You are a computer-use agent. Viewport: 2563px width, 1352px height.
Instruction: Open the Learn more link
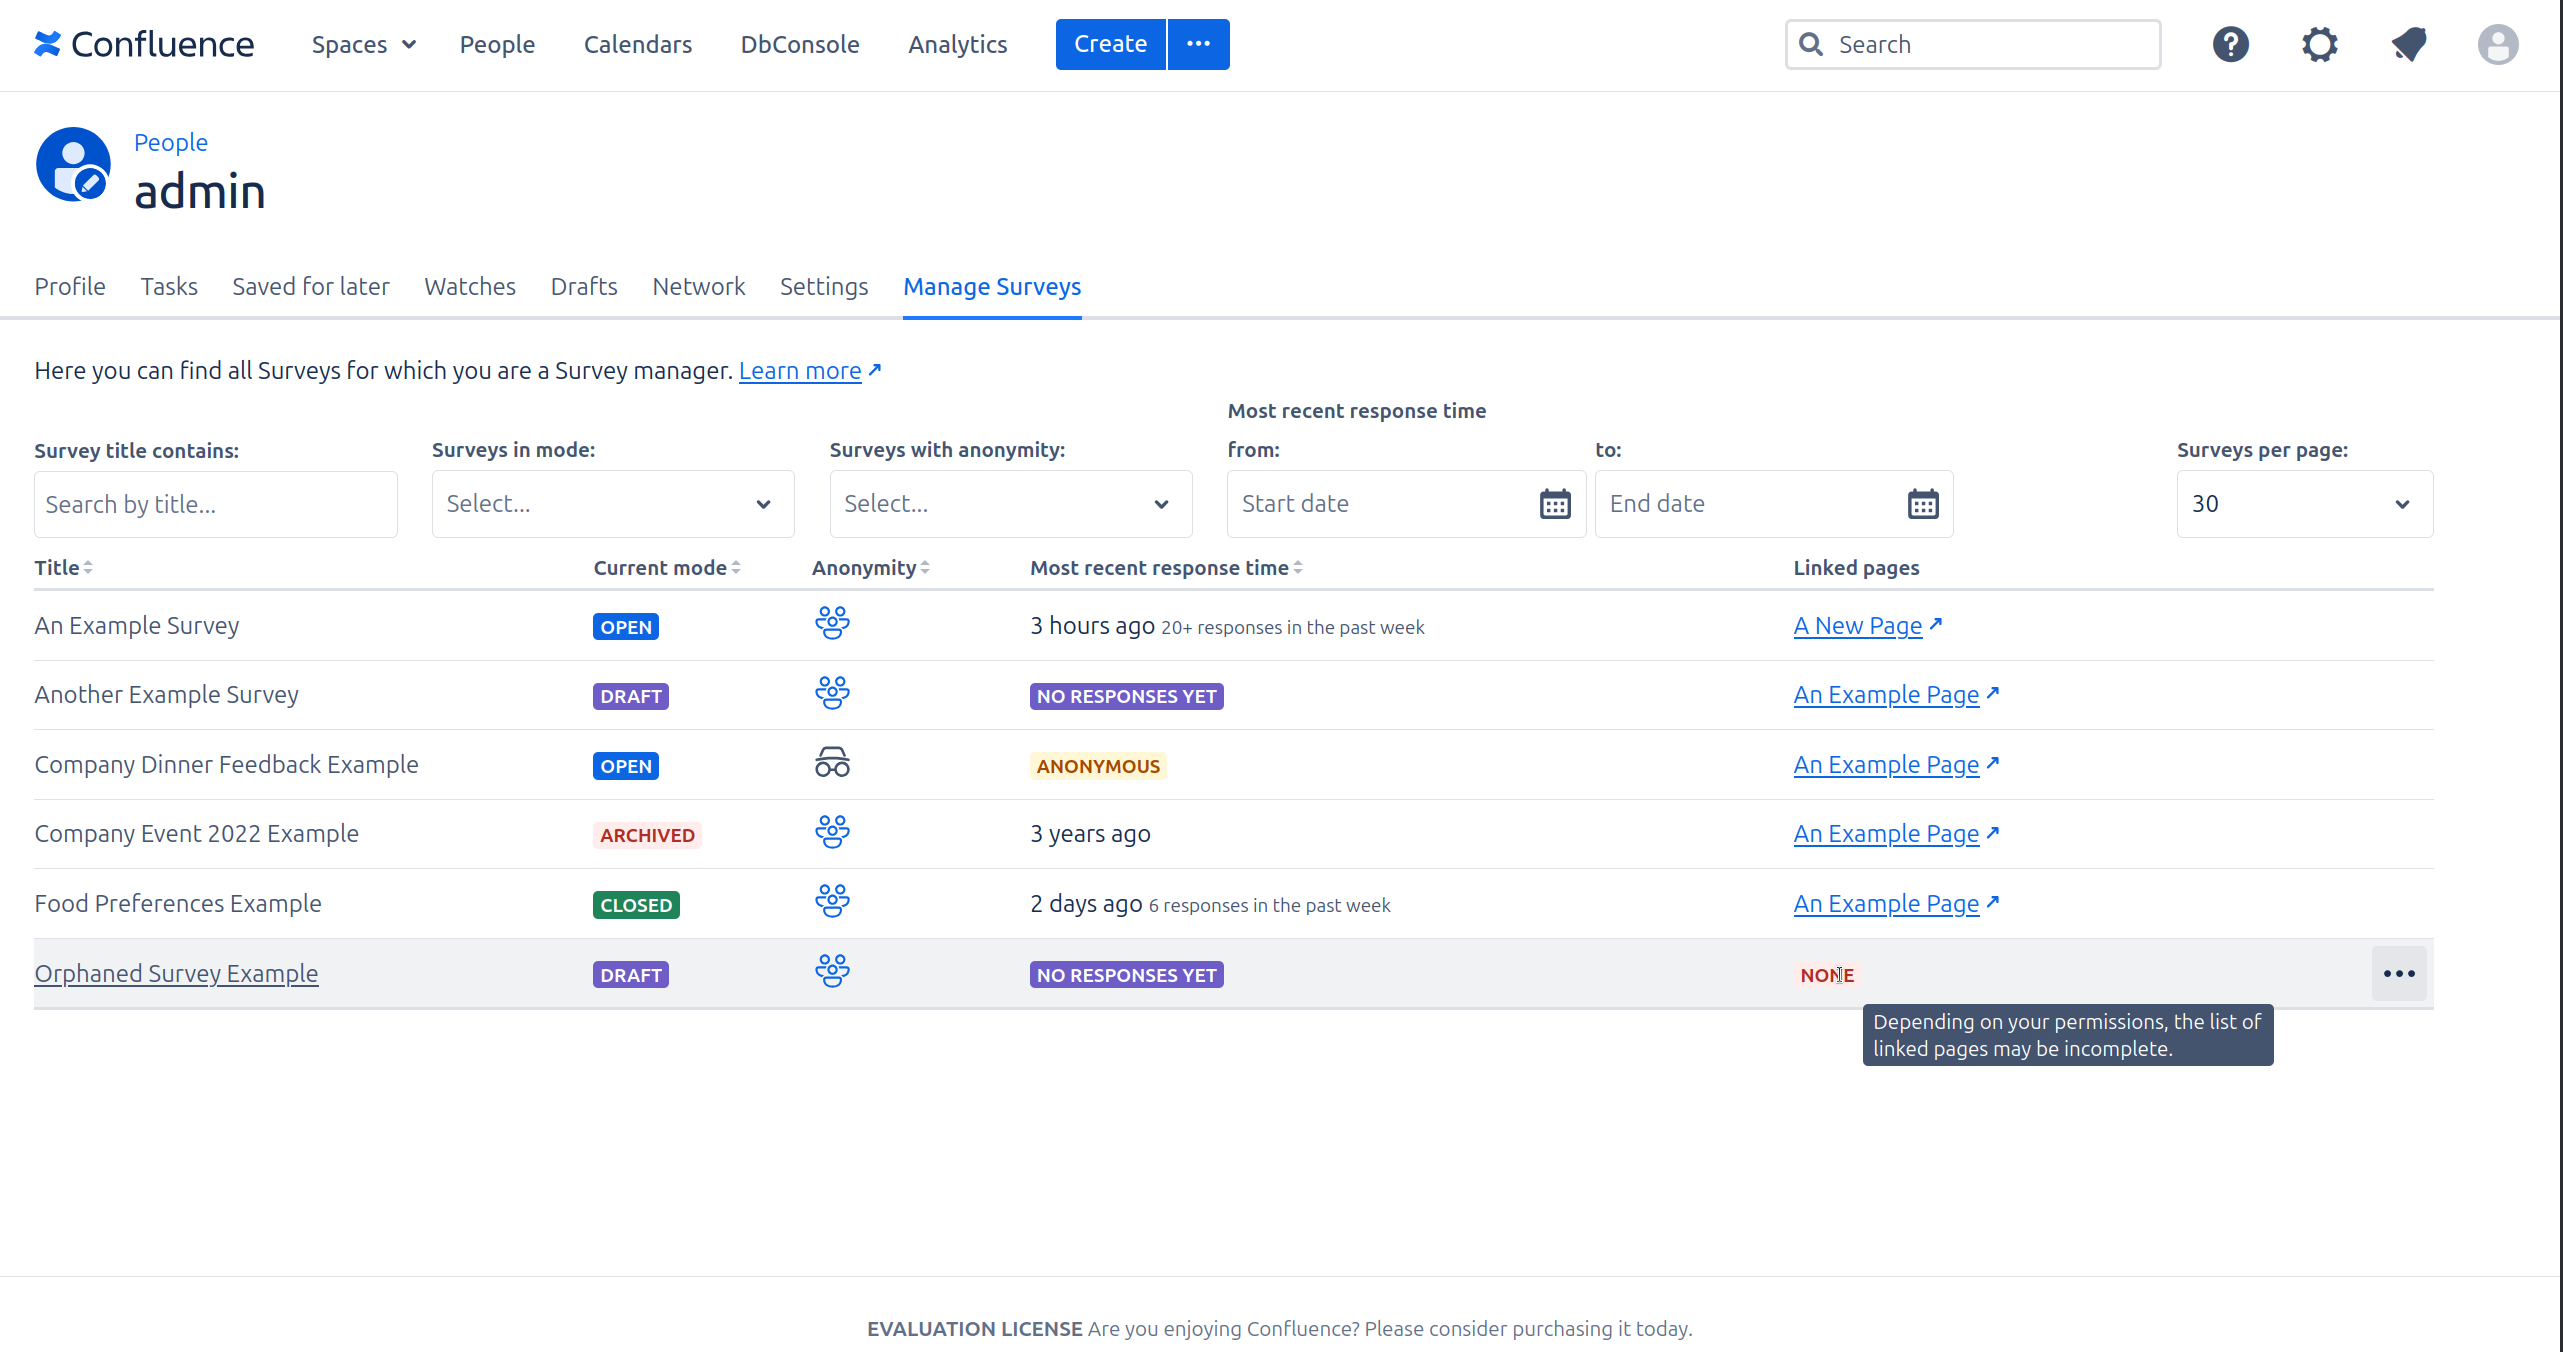(x=800, y=371)
